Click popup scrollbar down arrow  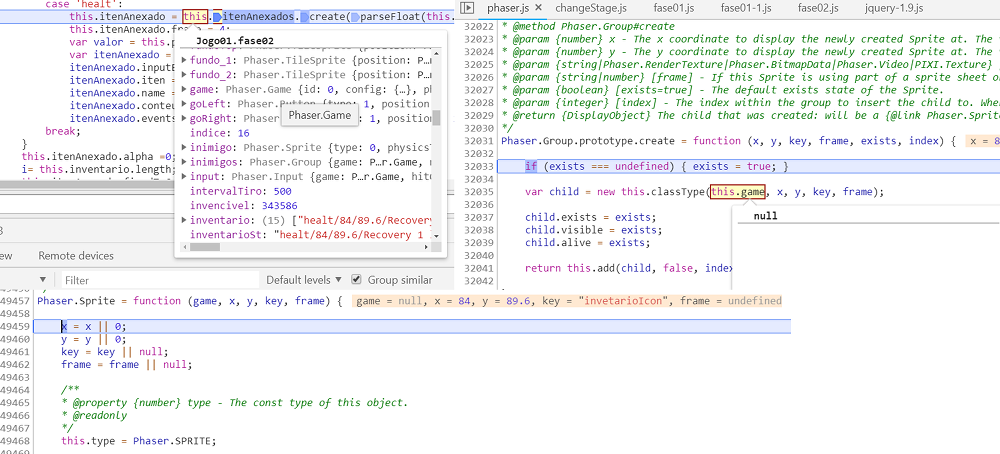(x=436, y=236)
